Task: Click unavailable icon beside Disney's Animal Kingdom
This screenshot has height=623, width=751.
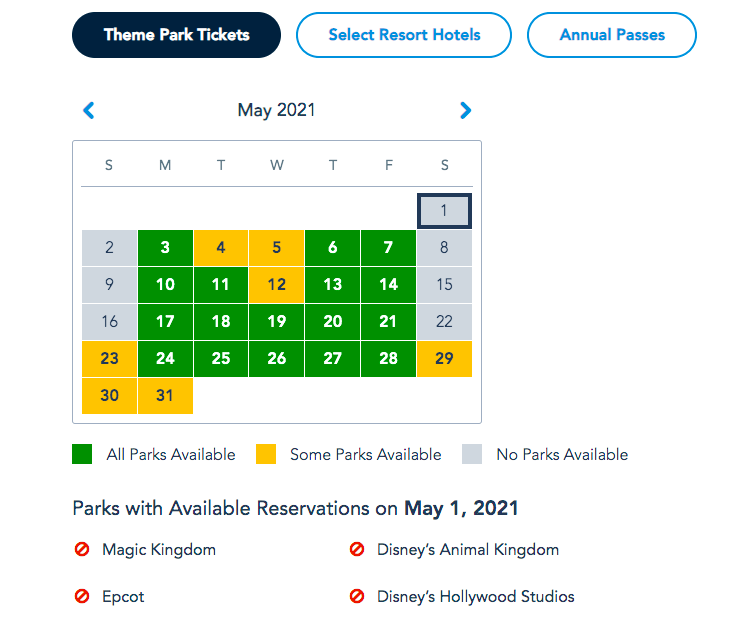Action: coord(357,549)
